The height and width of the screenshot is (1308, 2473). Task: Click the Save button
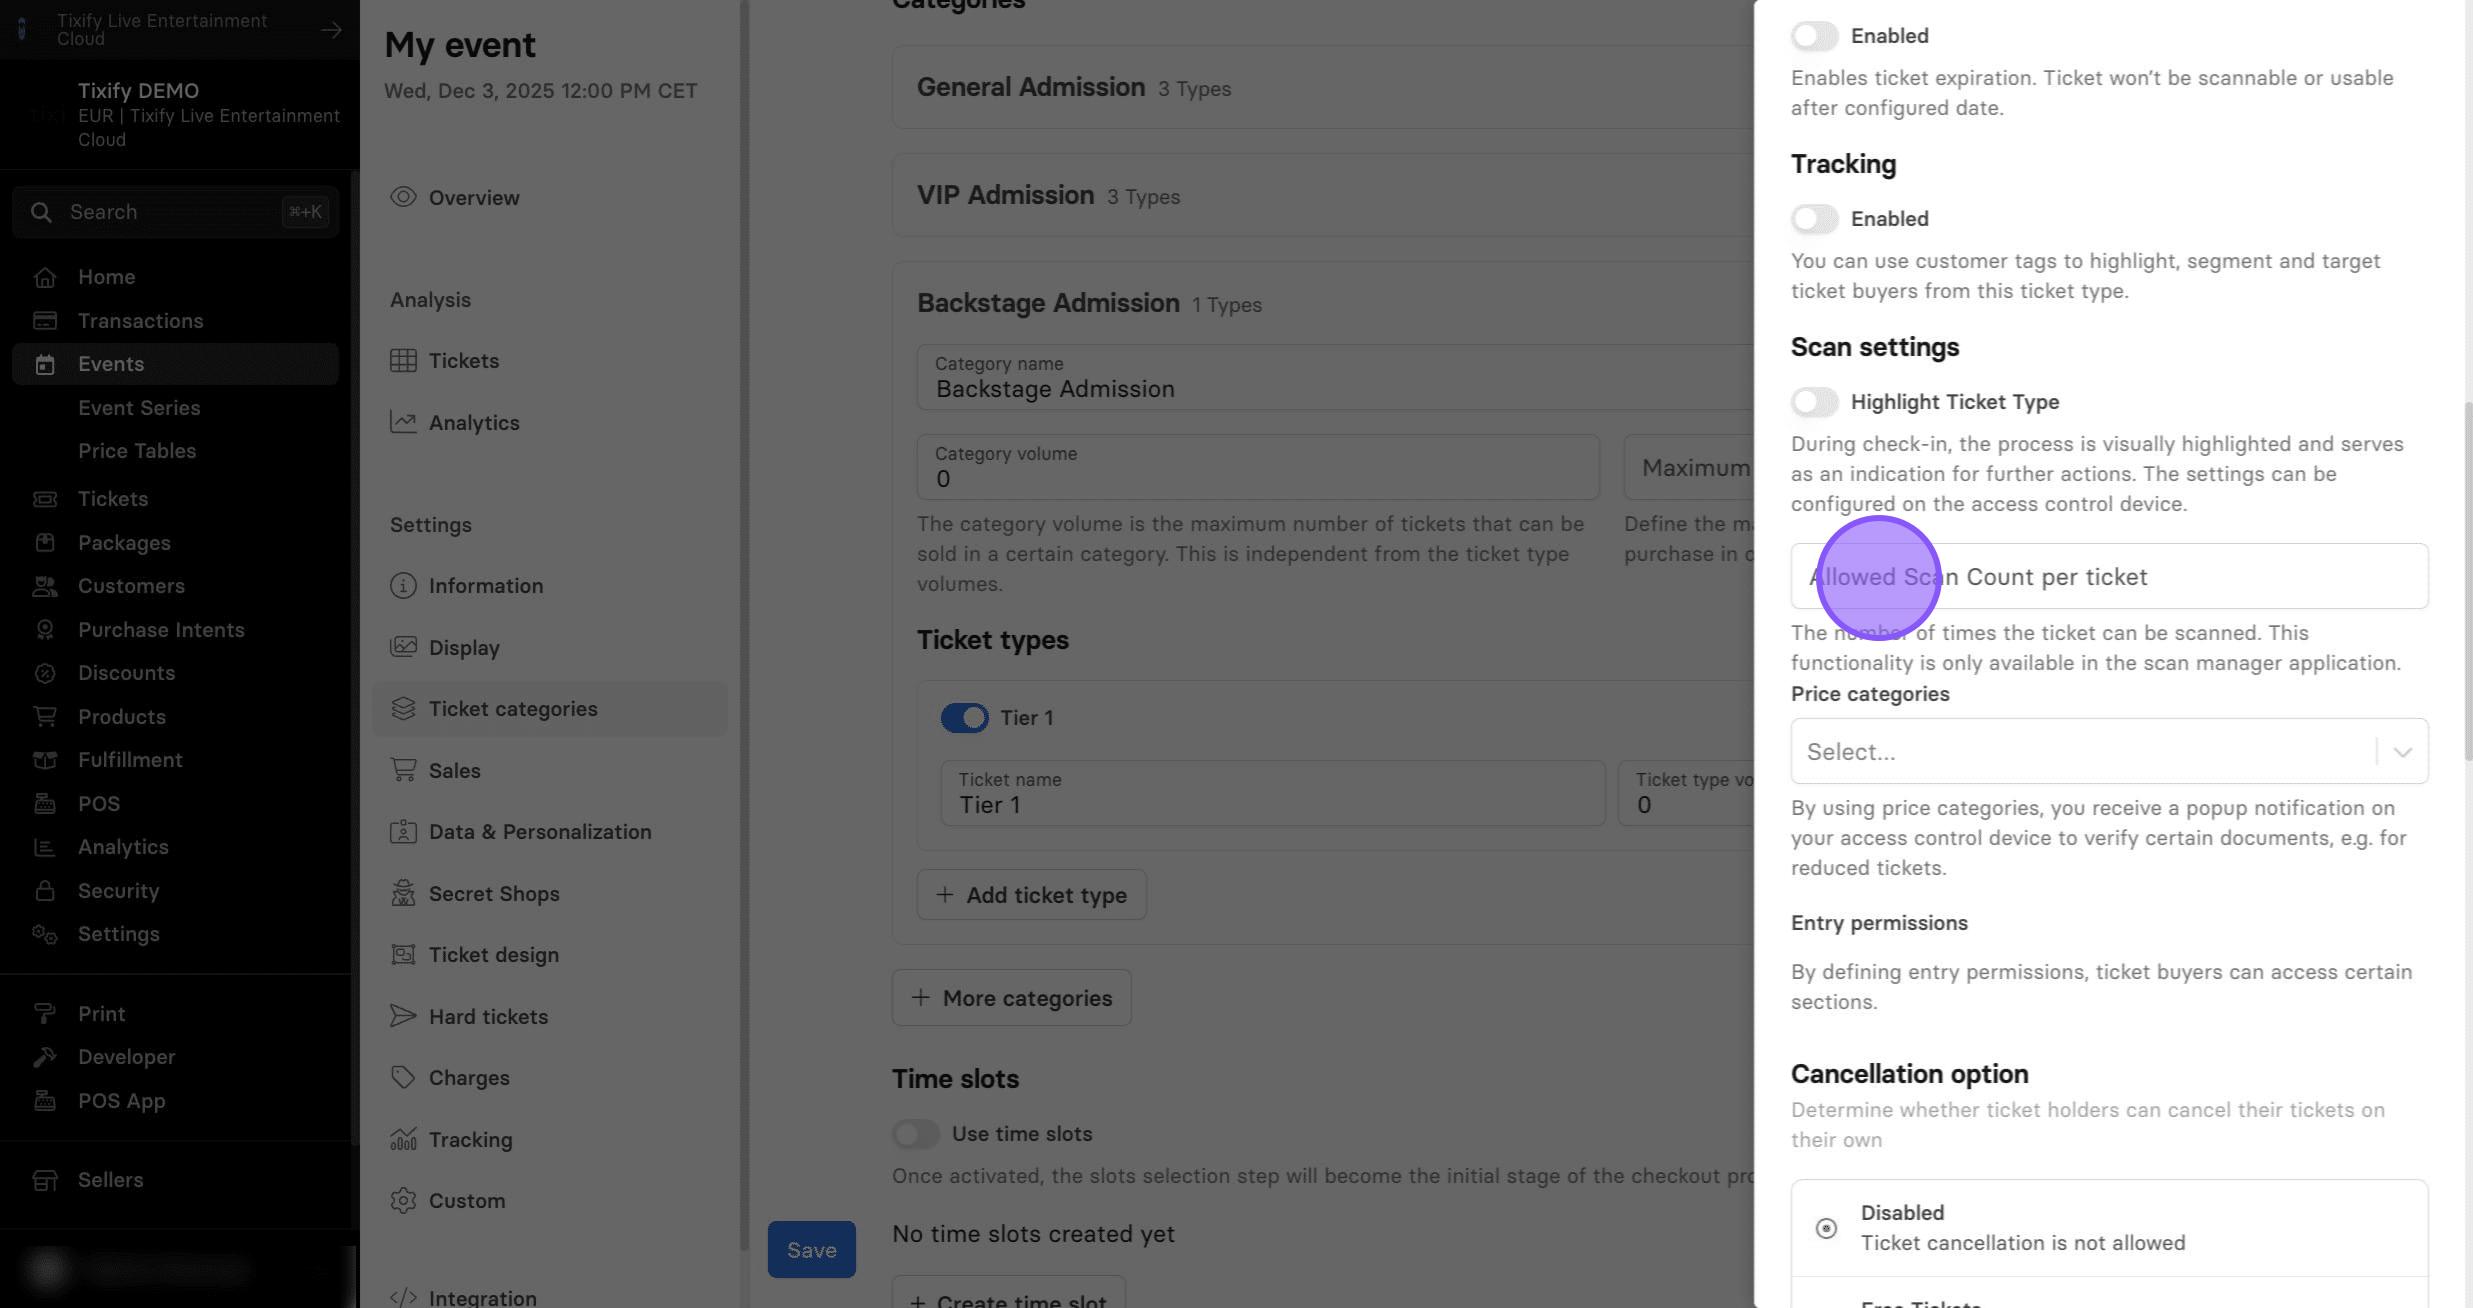click(811, 1249)
